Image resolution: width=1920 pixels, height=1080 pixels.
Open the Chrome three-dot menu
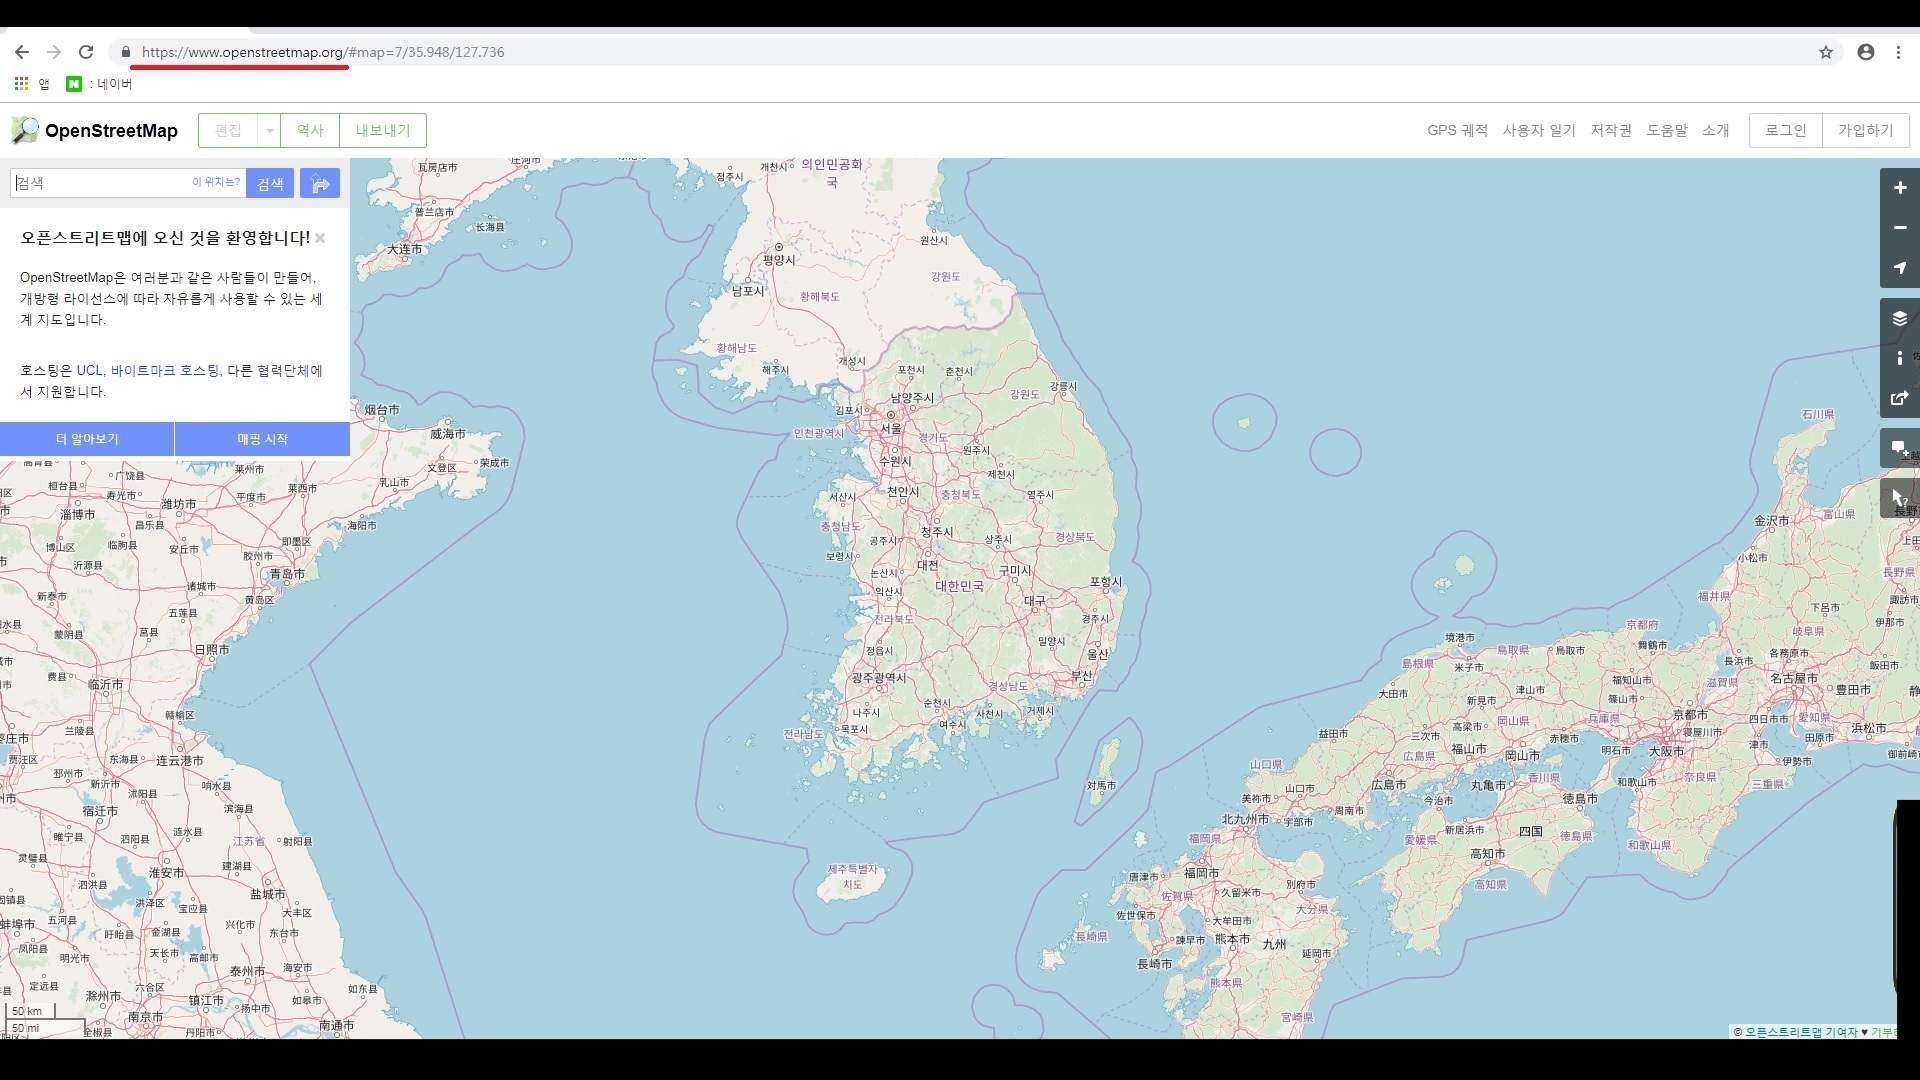[1898, 52]
